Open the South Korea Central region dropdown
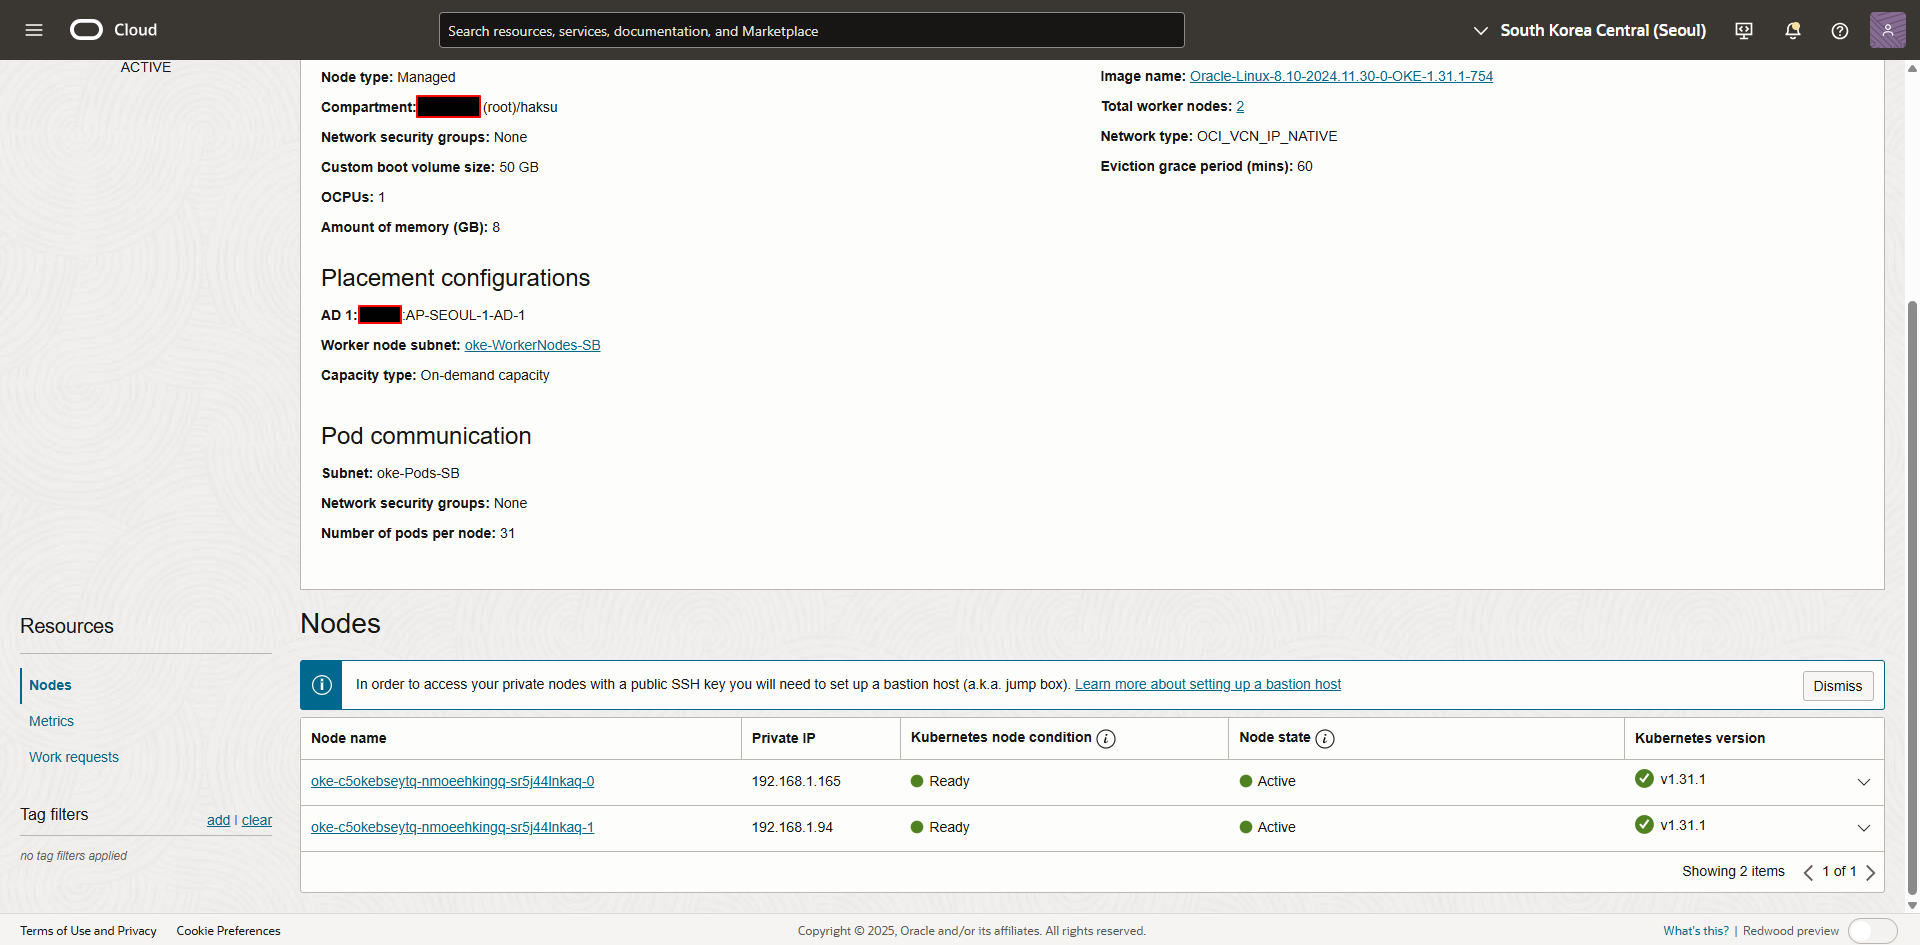1920x945 pixels. 1590,31
